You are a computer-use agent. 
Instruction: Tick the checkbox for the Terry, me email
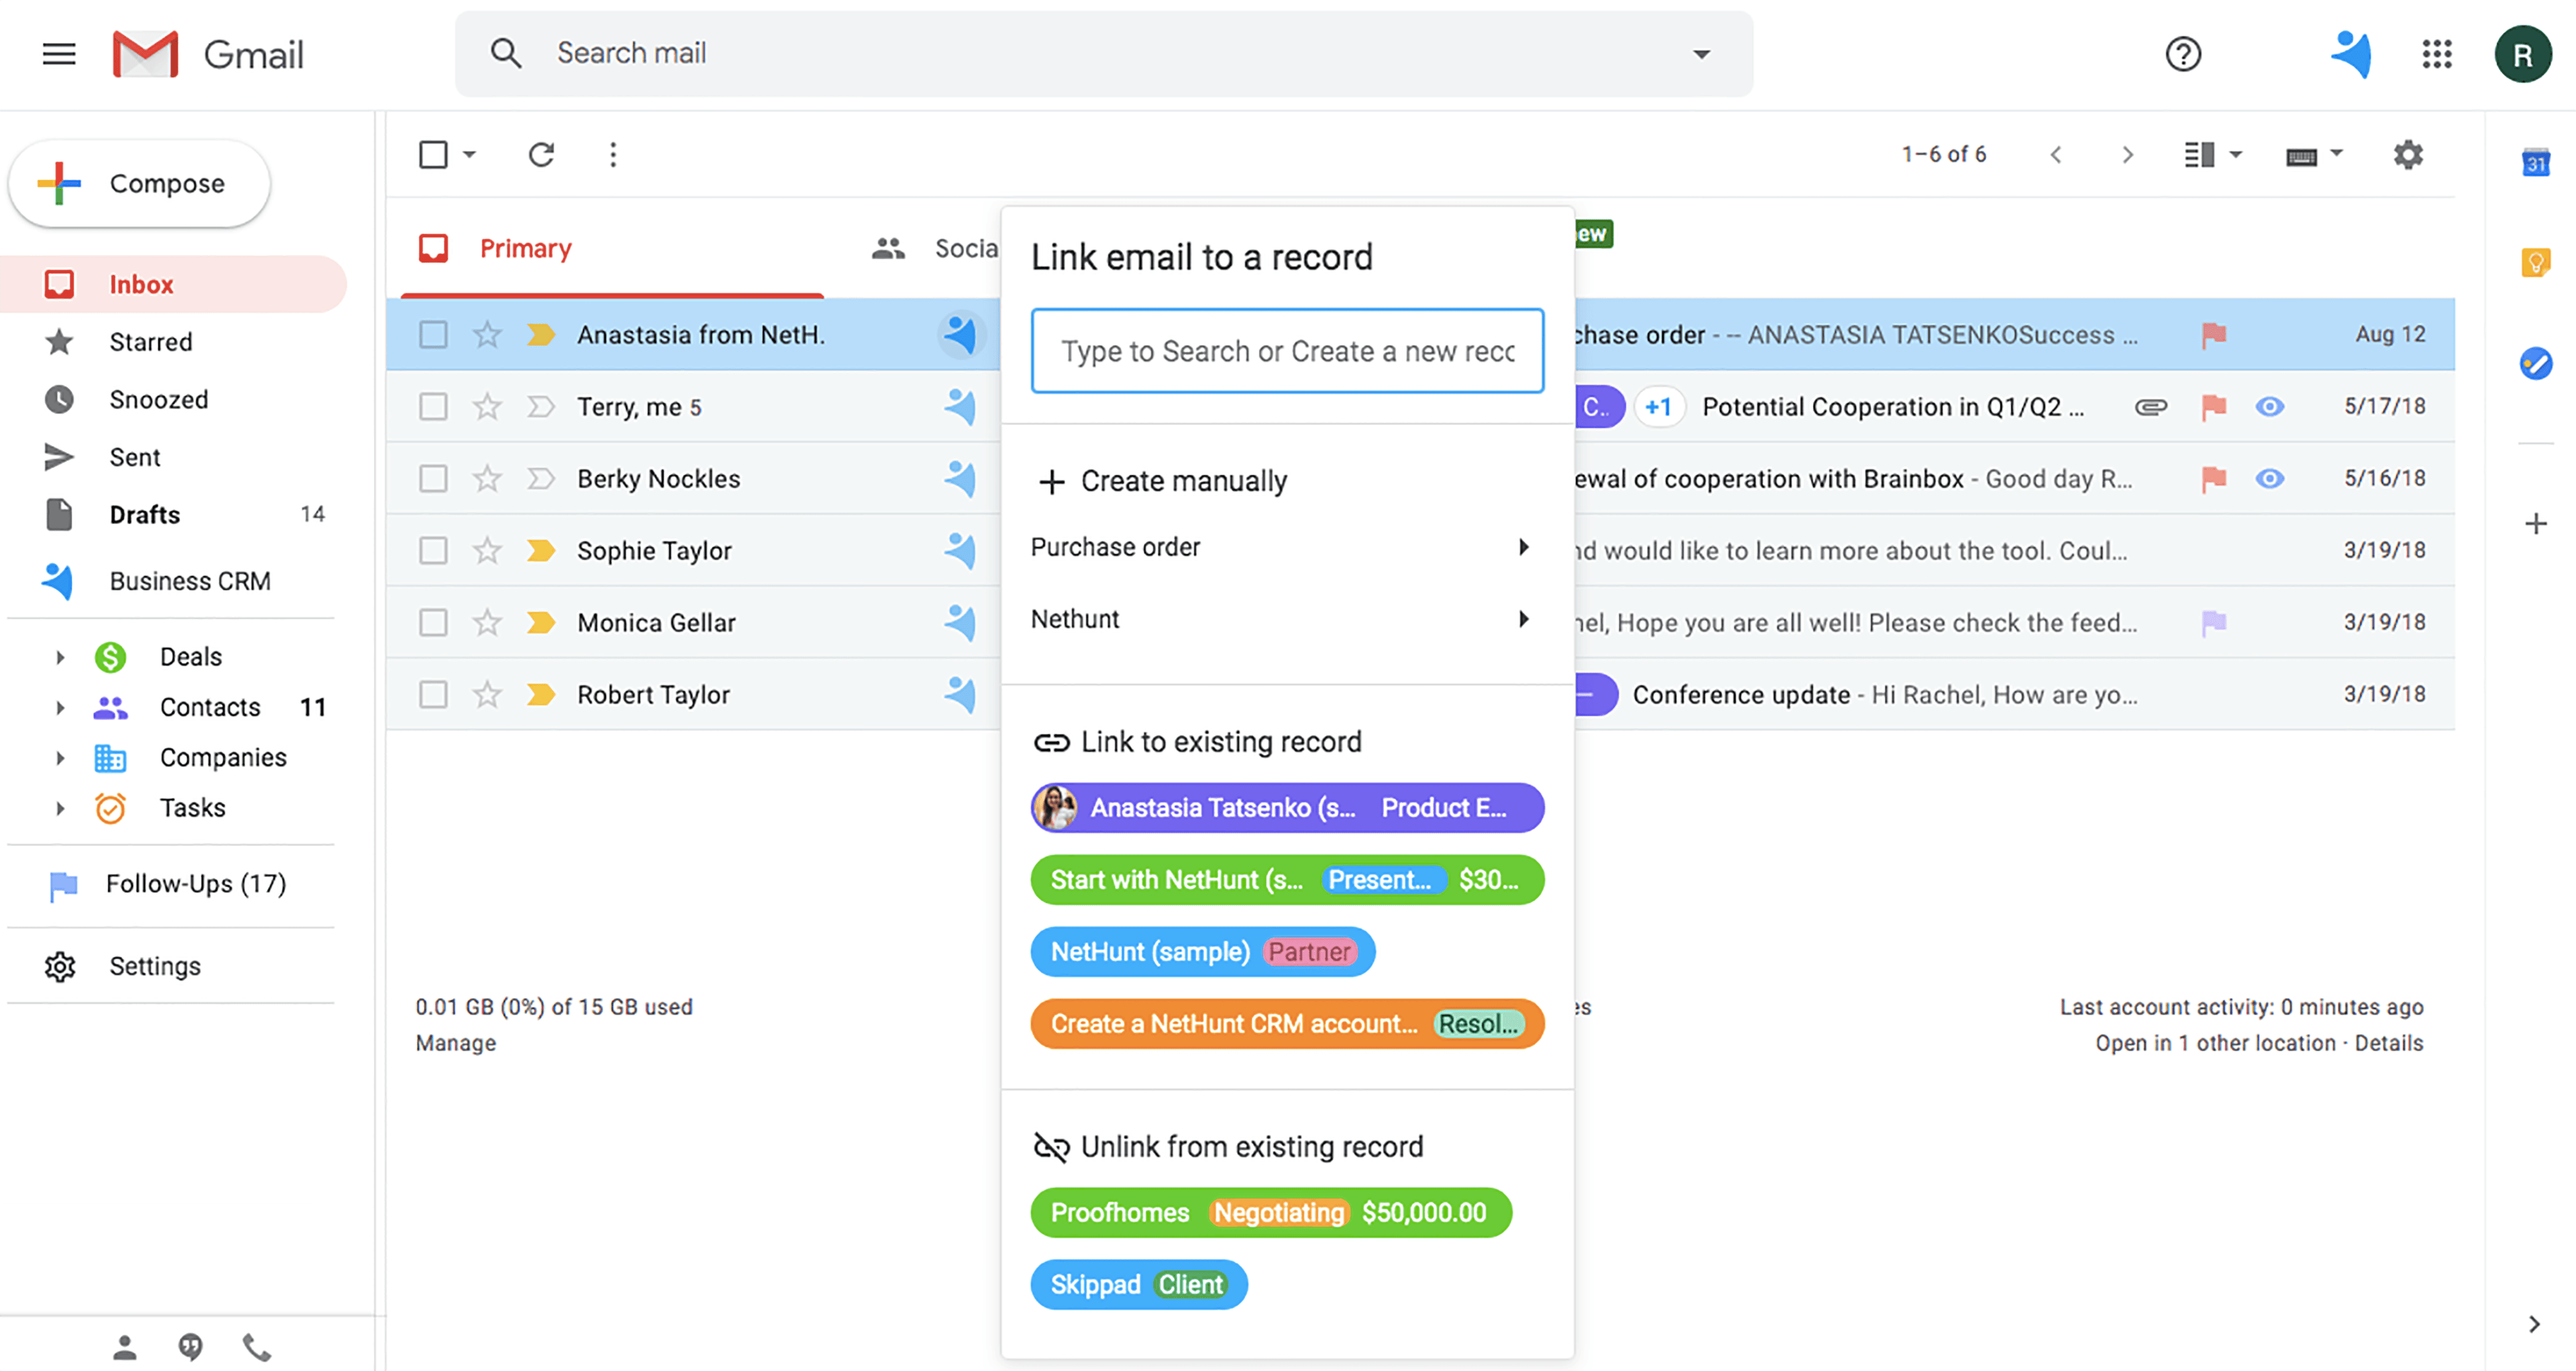point(433,406)
